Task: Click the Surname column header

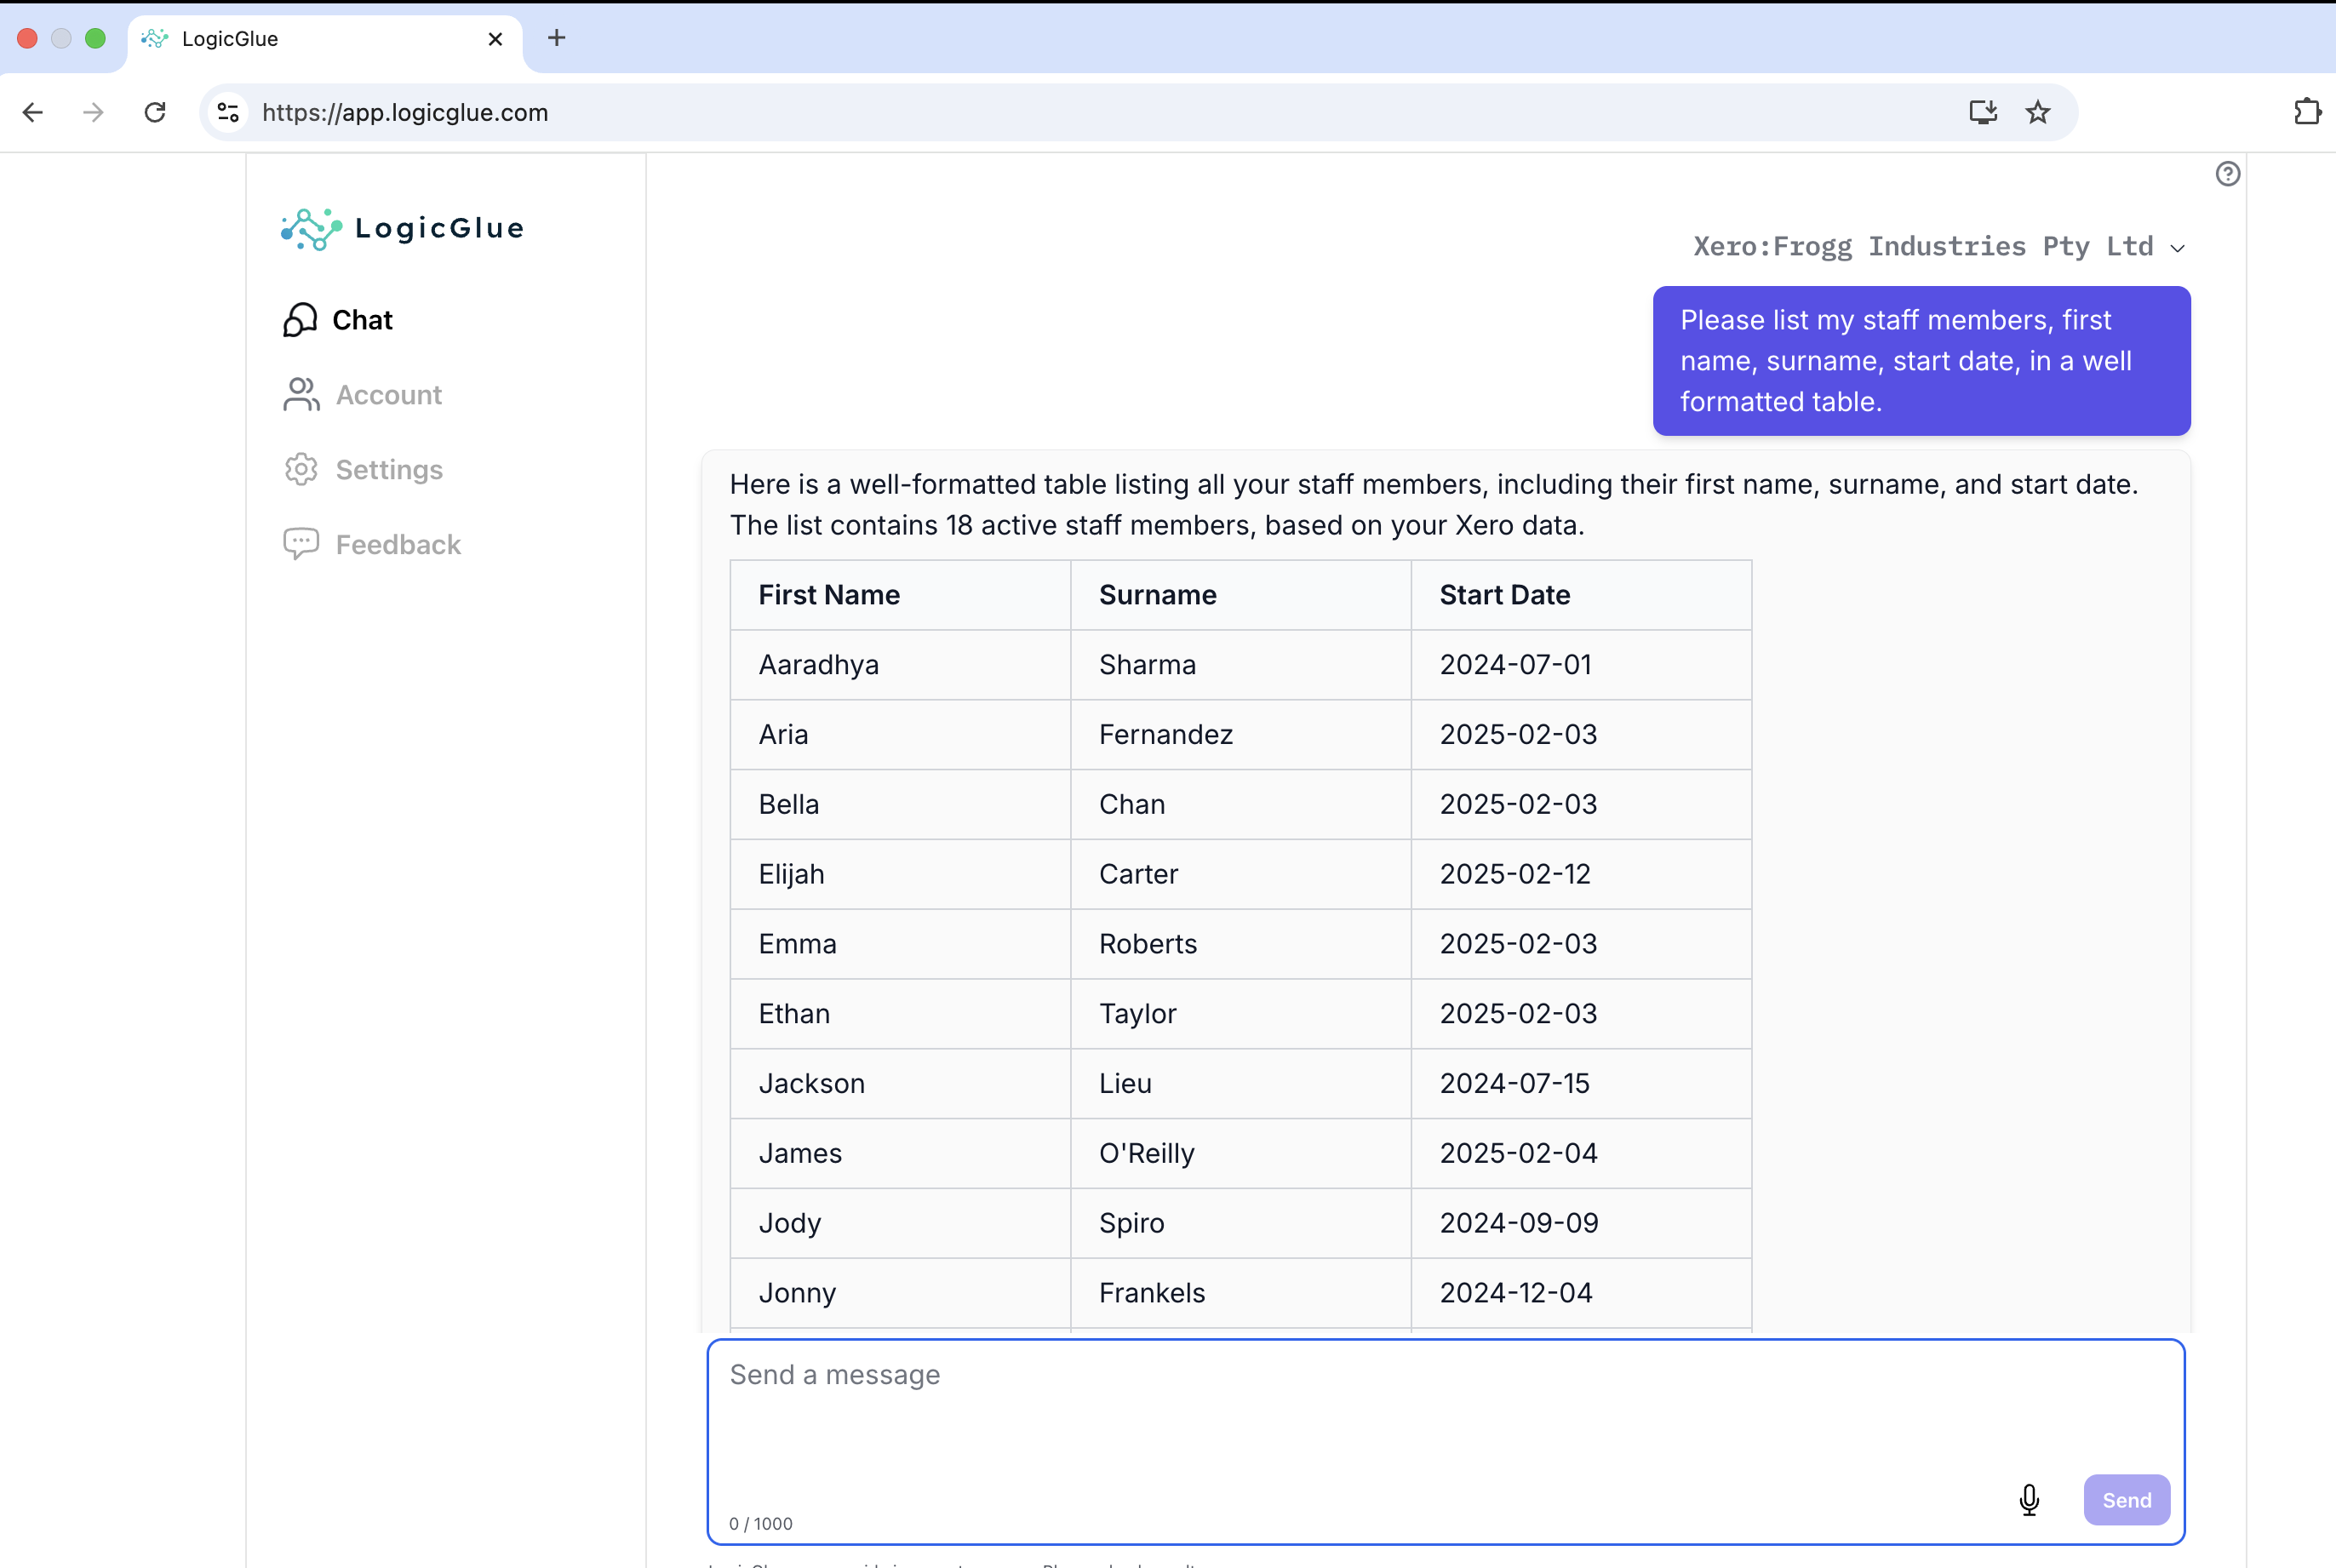Action: click(1241, 595)
